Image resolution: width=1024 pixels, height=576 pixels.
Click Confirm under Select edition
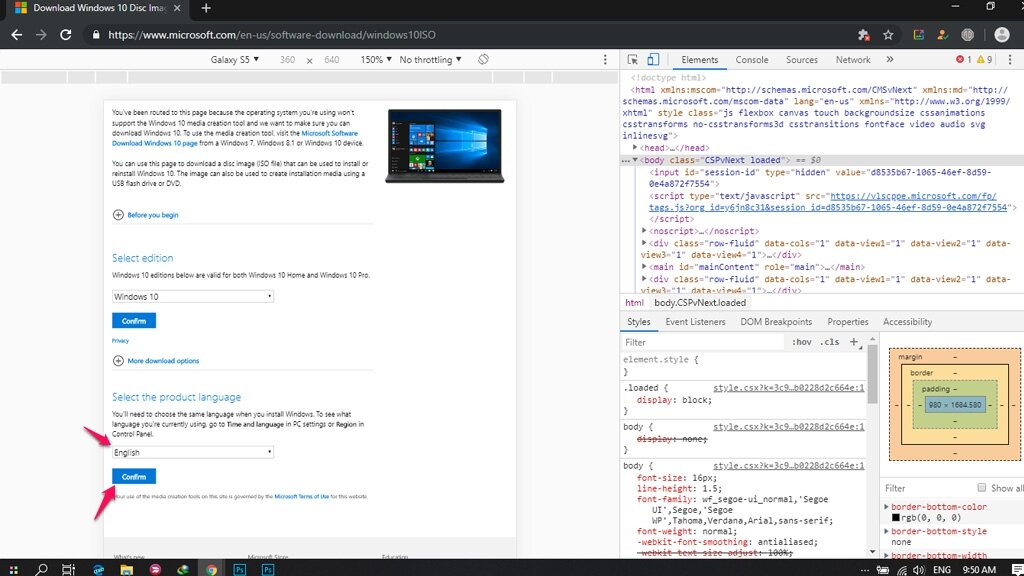pyautogui.click(x=134, y=321)
